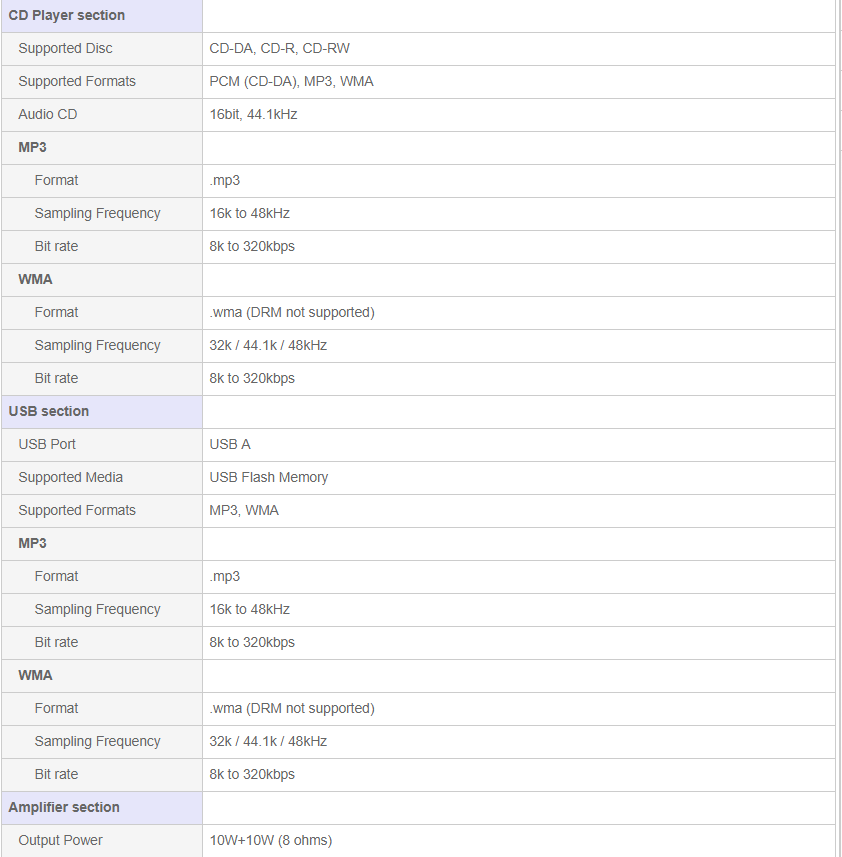Select the USB Port label

(x=47, y=444)
